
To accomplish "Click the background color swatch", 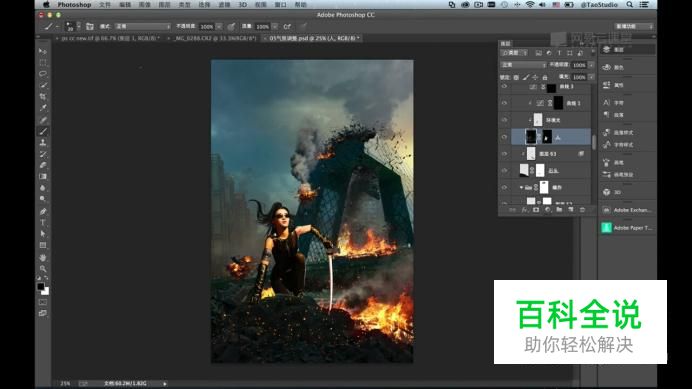I will [x=45, y=291].
